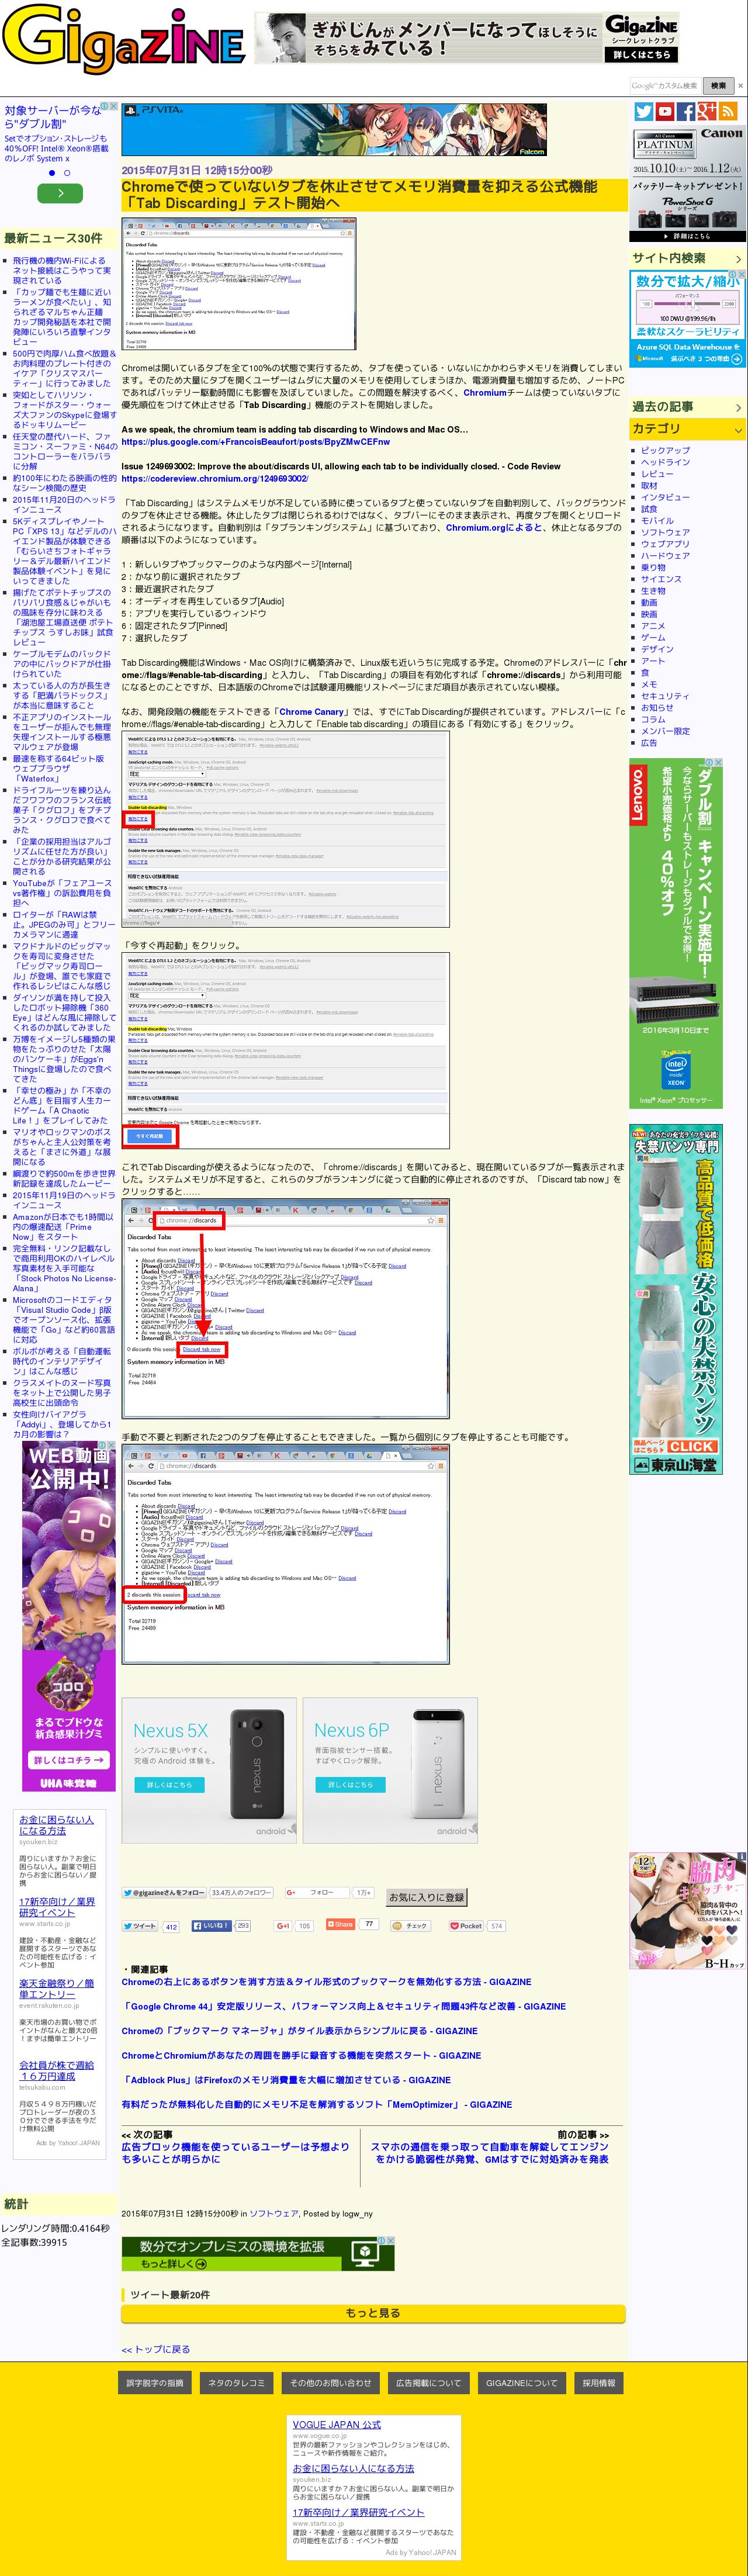
Task: Click トップに戻る link
Action: [x=156, y=2350]
